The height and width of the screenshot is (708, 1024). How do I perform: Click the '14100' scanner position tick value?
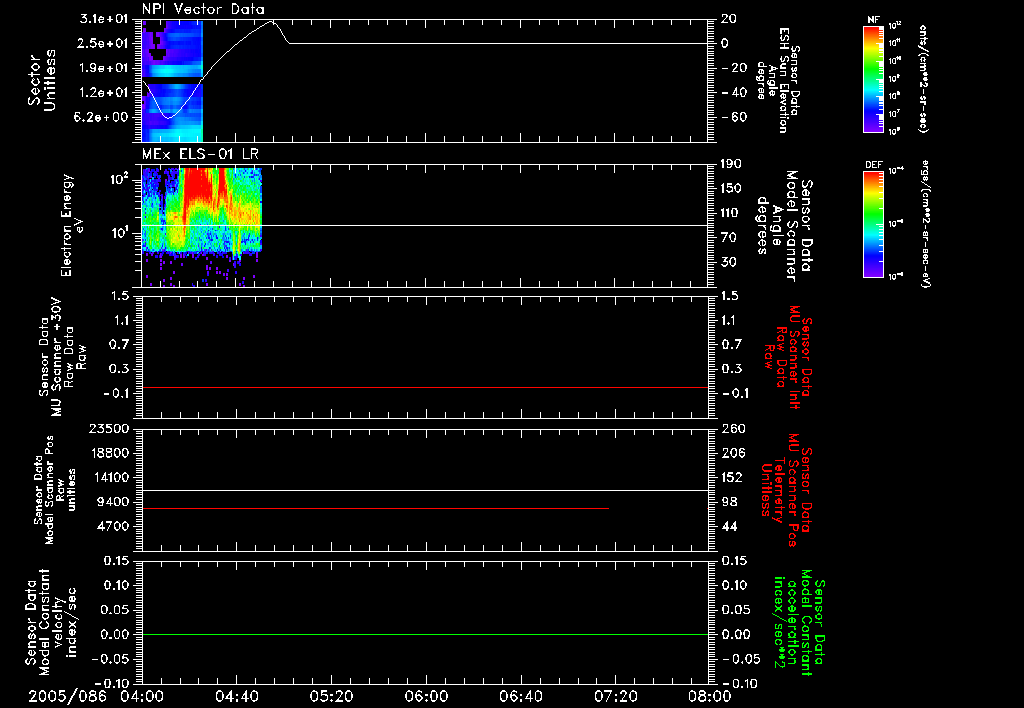point(109,477)
